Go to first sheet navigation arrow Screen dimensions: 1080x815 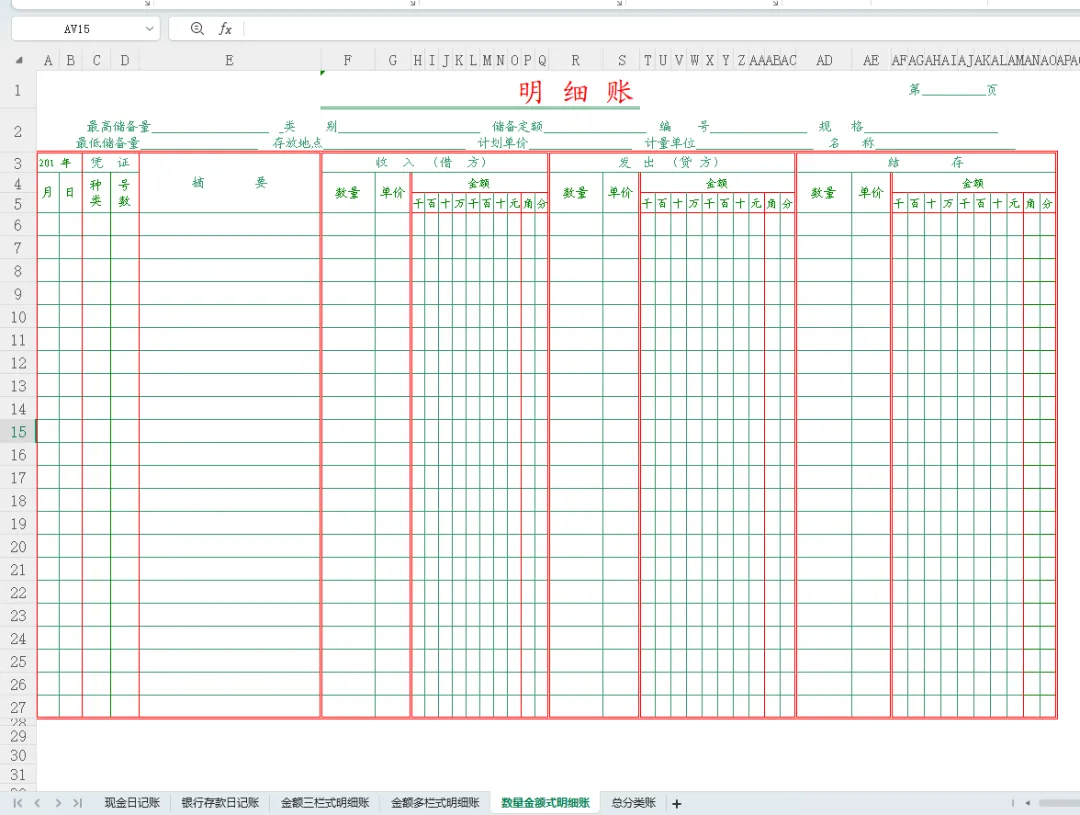17,803
